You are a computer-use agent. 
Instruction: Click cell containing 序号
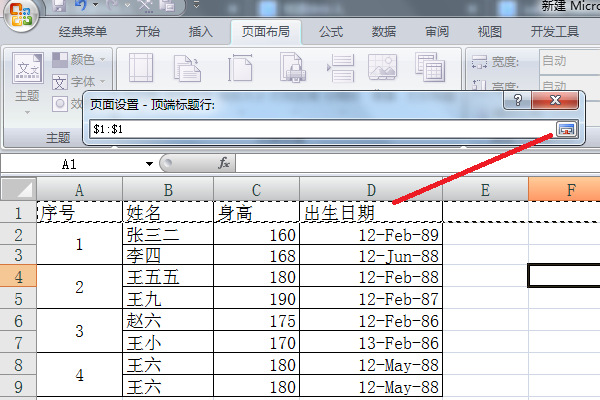[x=80, y=212]
